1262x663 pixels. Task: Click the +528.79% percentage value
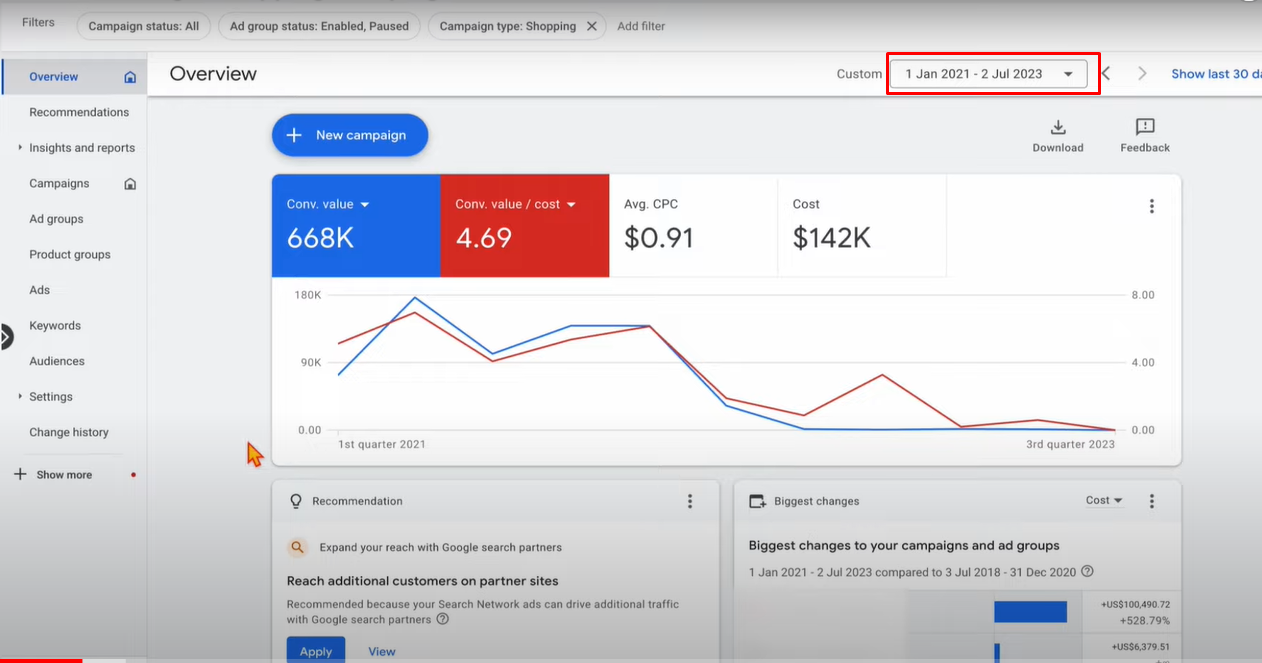point(1145,620)
